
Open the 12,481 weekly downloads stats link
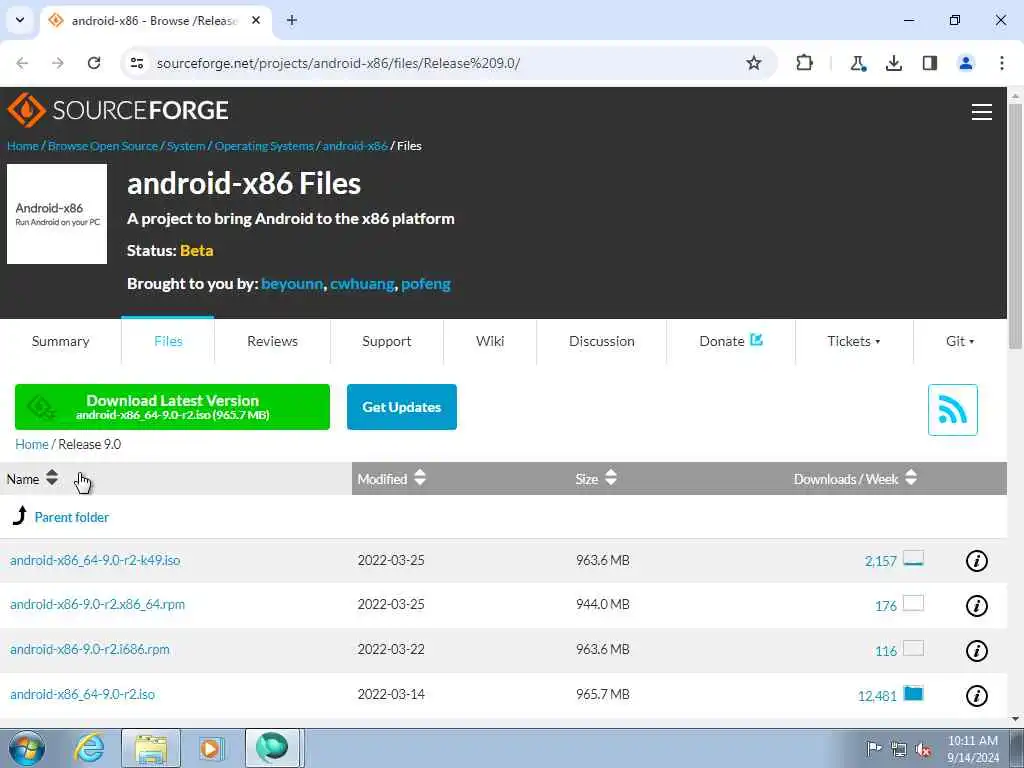click(x=877, y=696)
